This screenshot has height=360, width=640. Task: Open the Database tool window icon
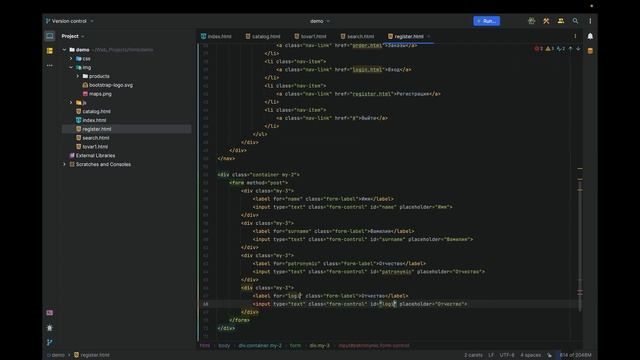coord(590,51)
